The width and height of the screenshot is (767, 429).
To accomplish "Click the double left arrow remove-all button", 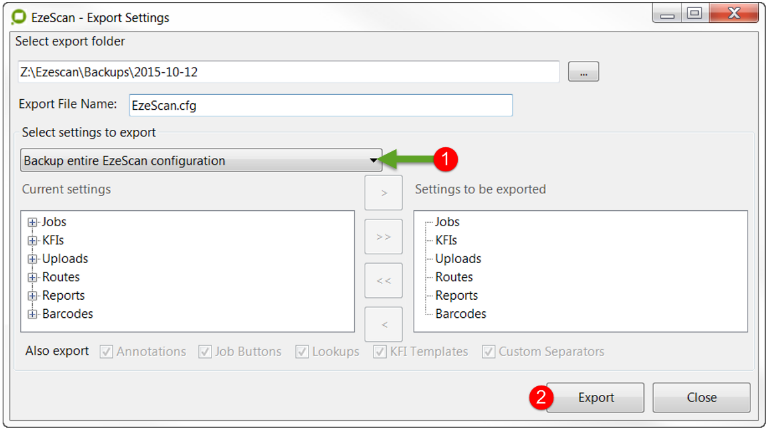I will [384, 280].
